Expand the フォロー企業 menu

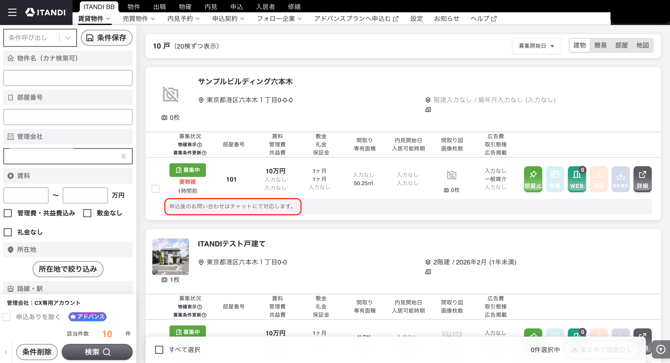(279, 18)
